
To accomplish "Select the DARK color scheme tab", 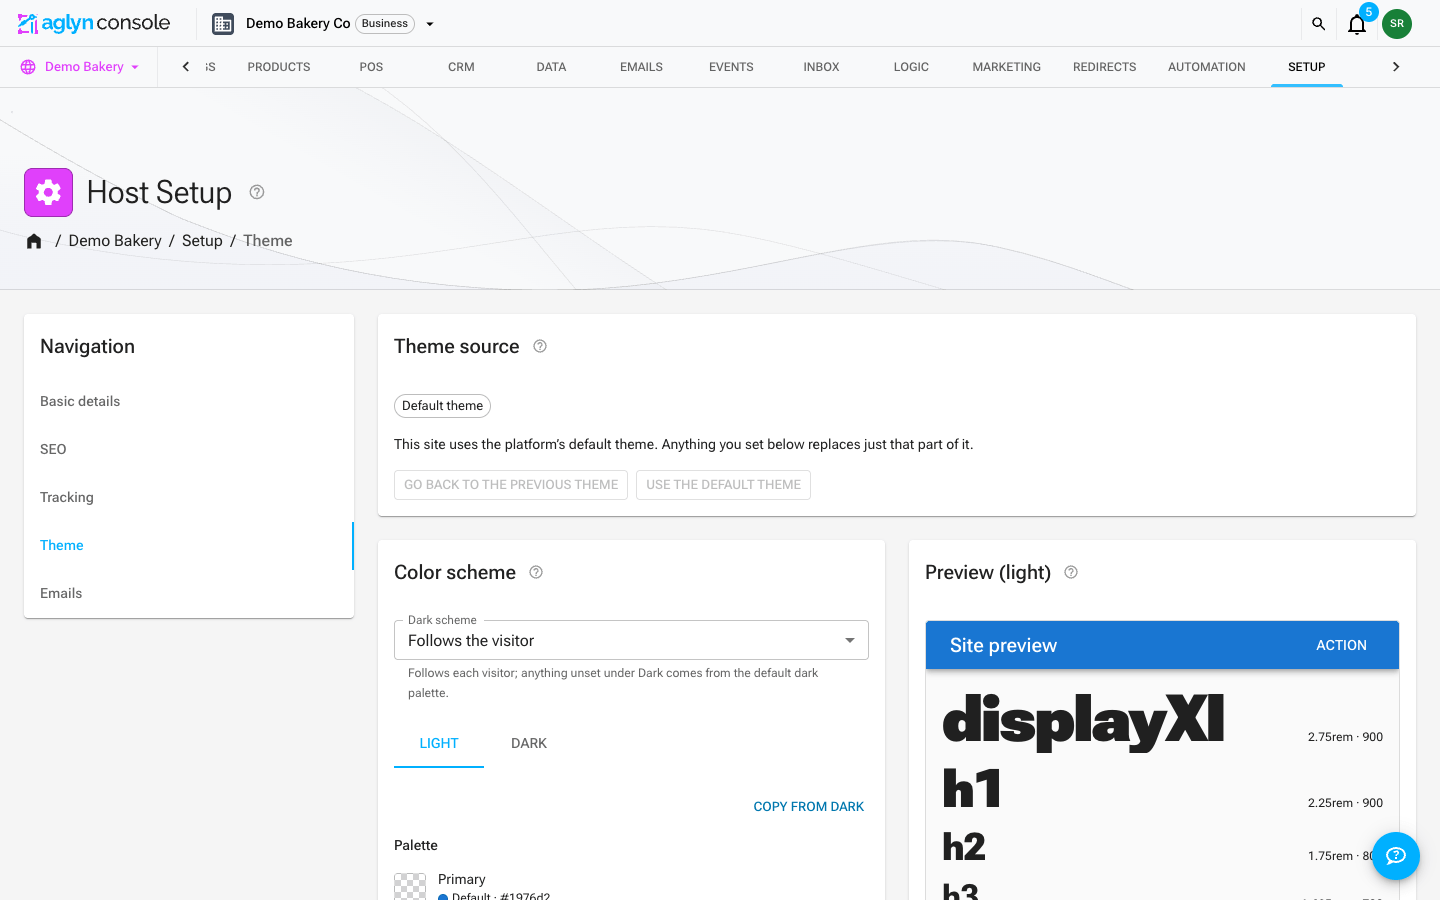I will pos(529,743).
